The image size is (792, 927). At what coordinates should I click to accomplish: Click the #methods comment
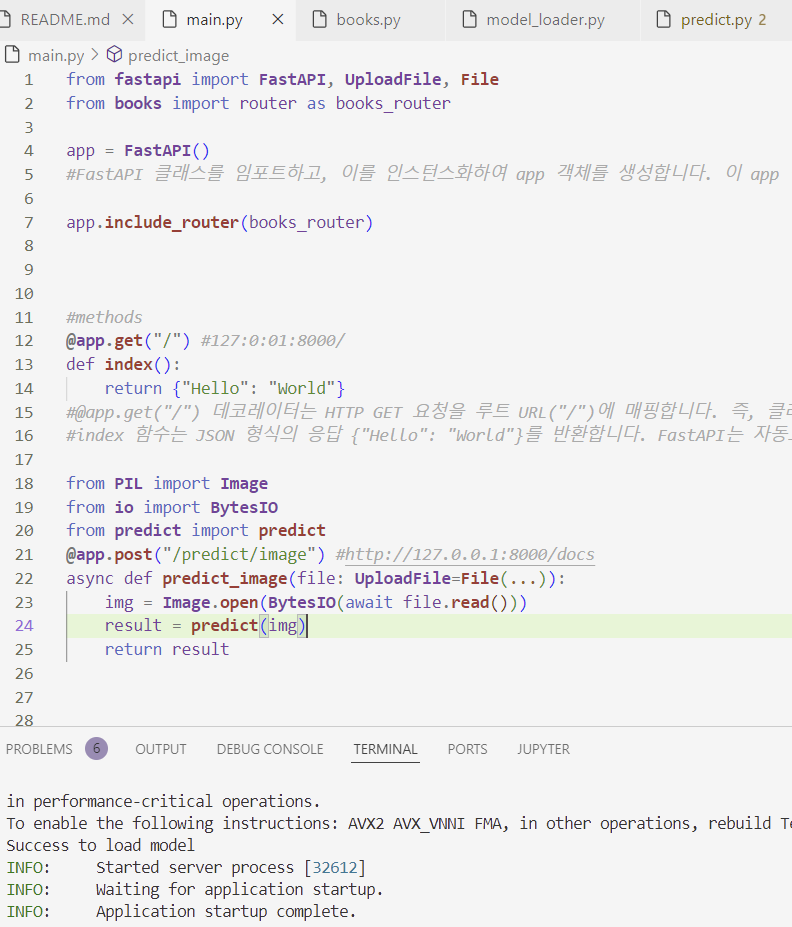(104, 317)
